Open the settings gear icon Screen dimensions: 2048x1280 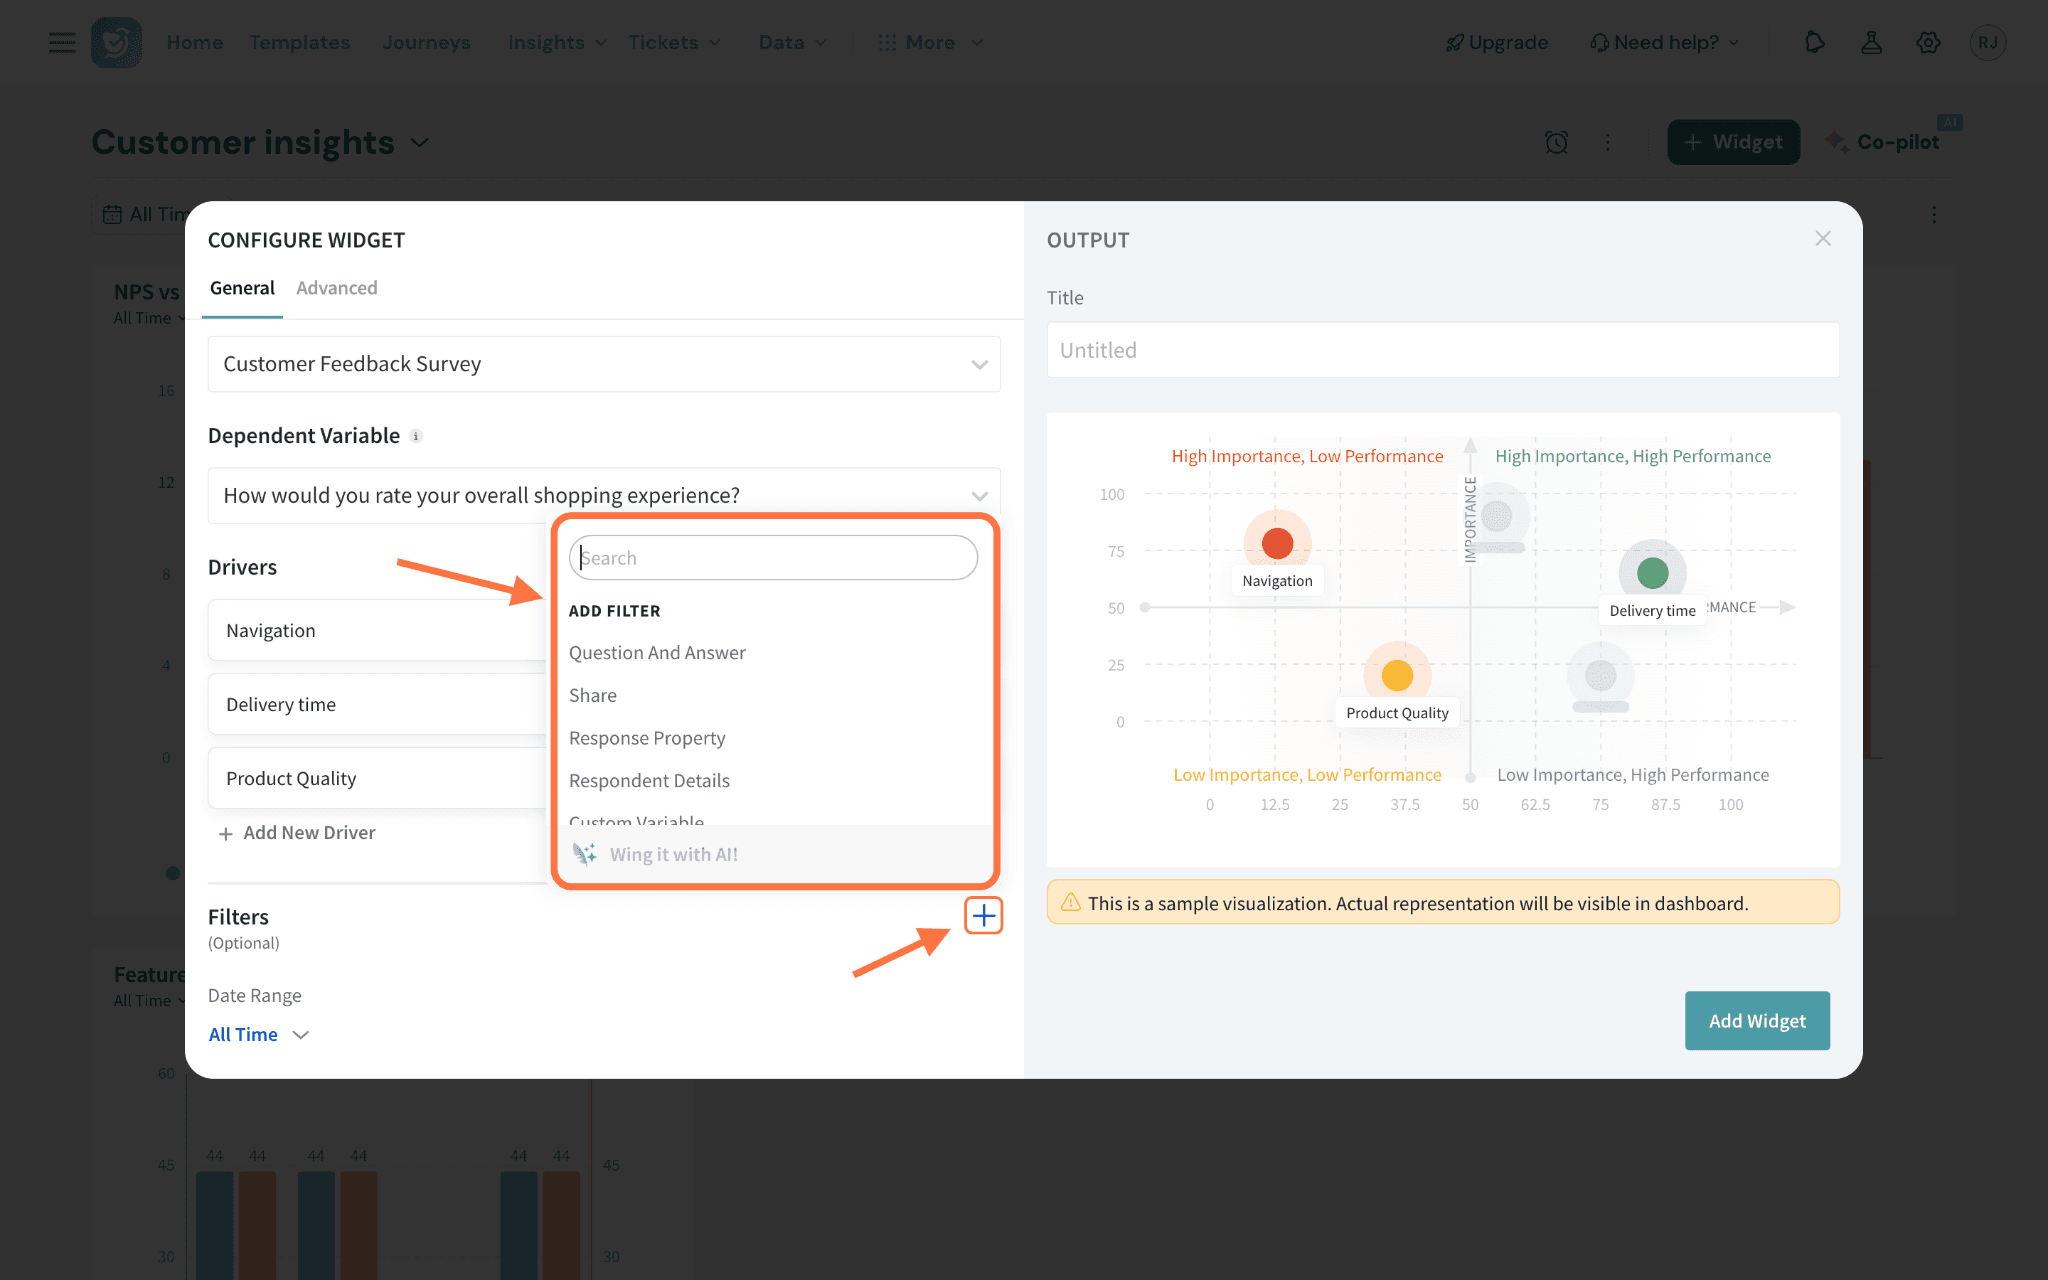coord(1928,42)
